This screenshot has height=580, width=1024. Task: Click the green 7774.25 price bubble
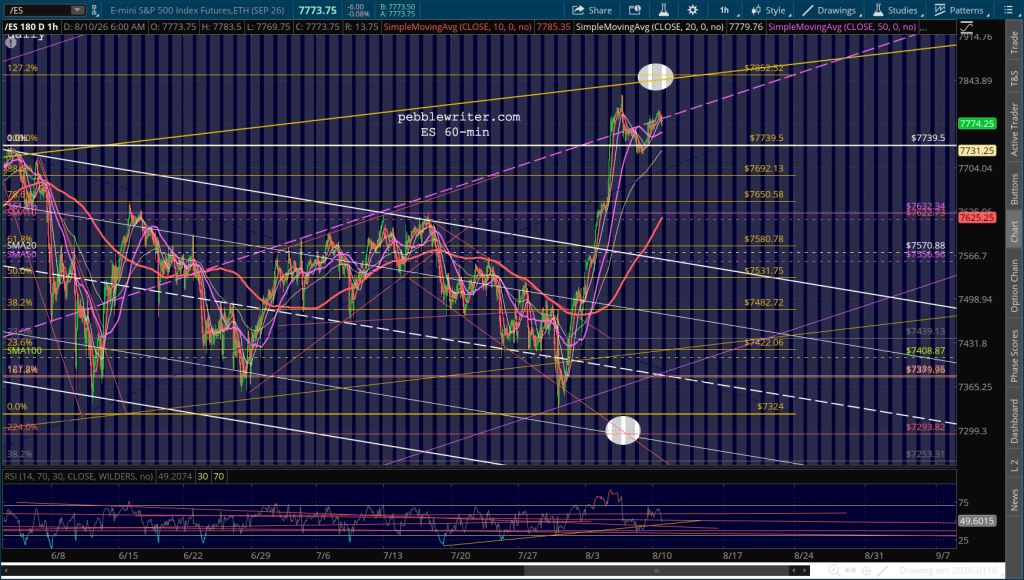coord(977,123)
